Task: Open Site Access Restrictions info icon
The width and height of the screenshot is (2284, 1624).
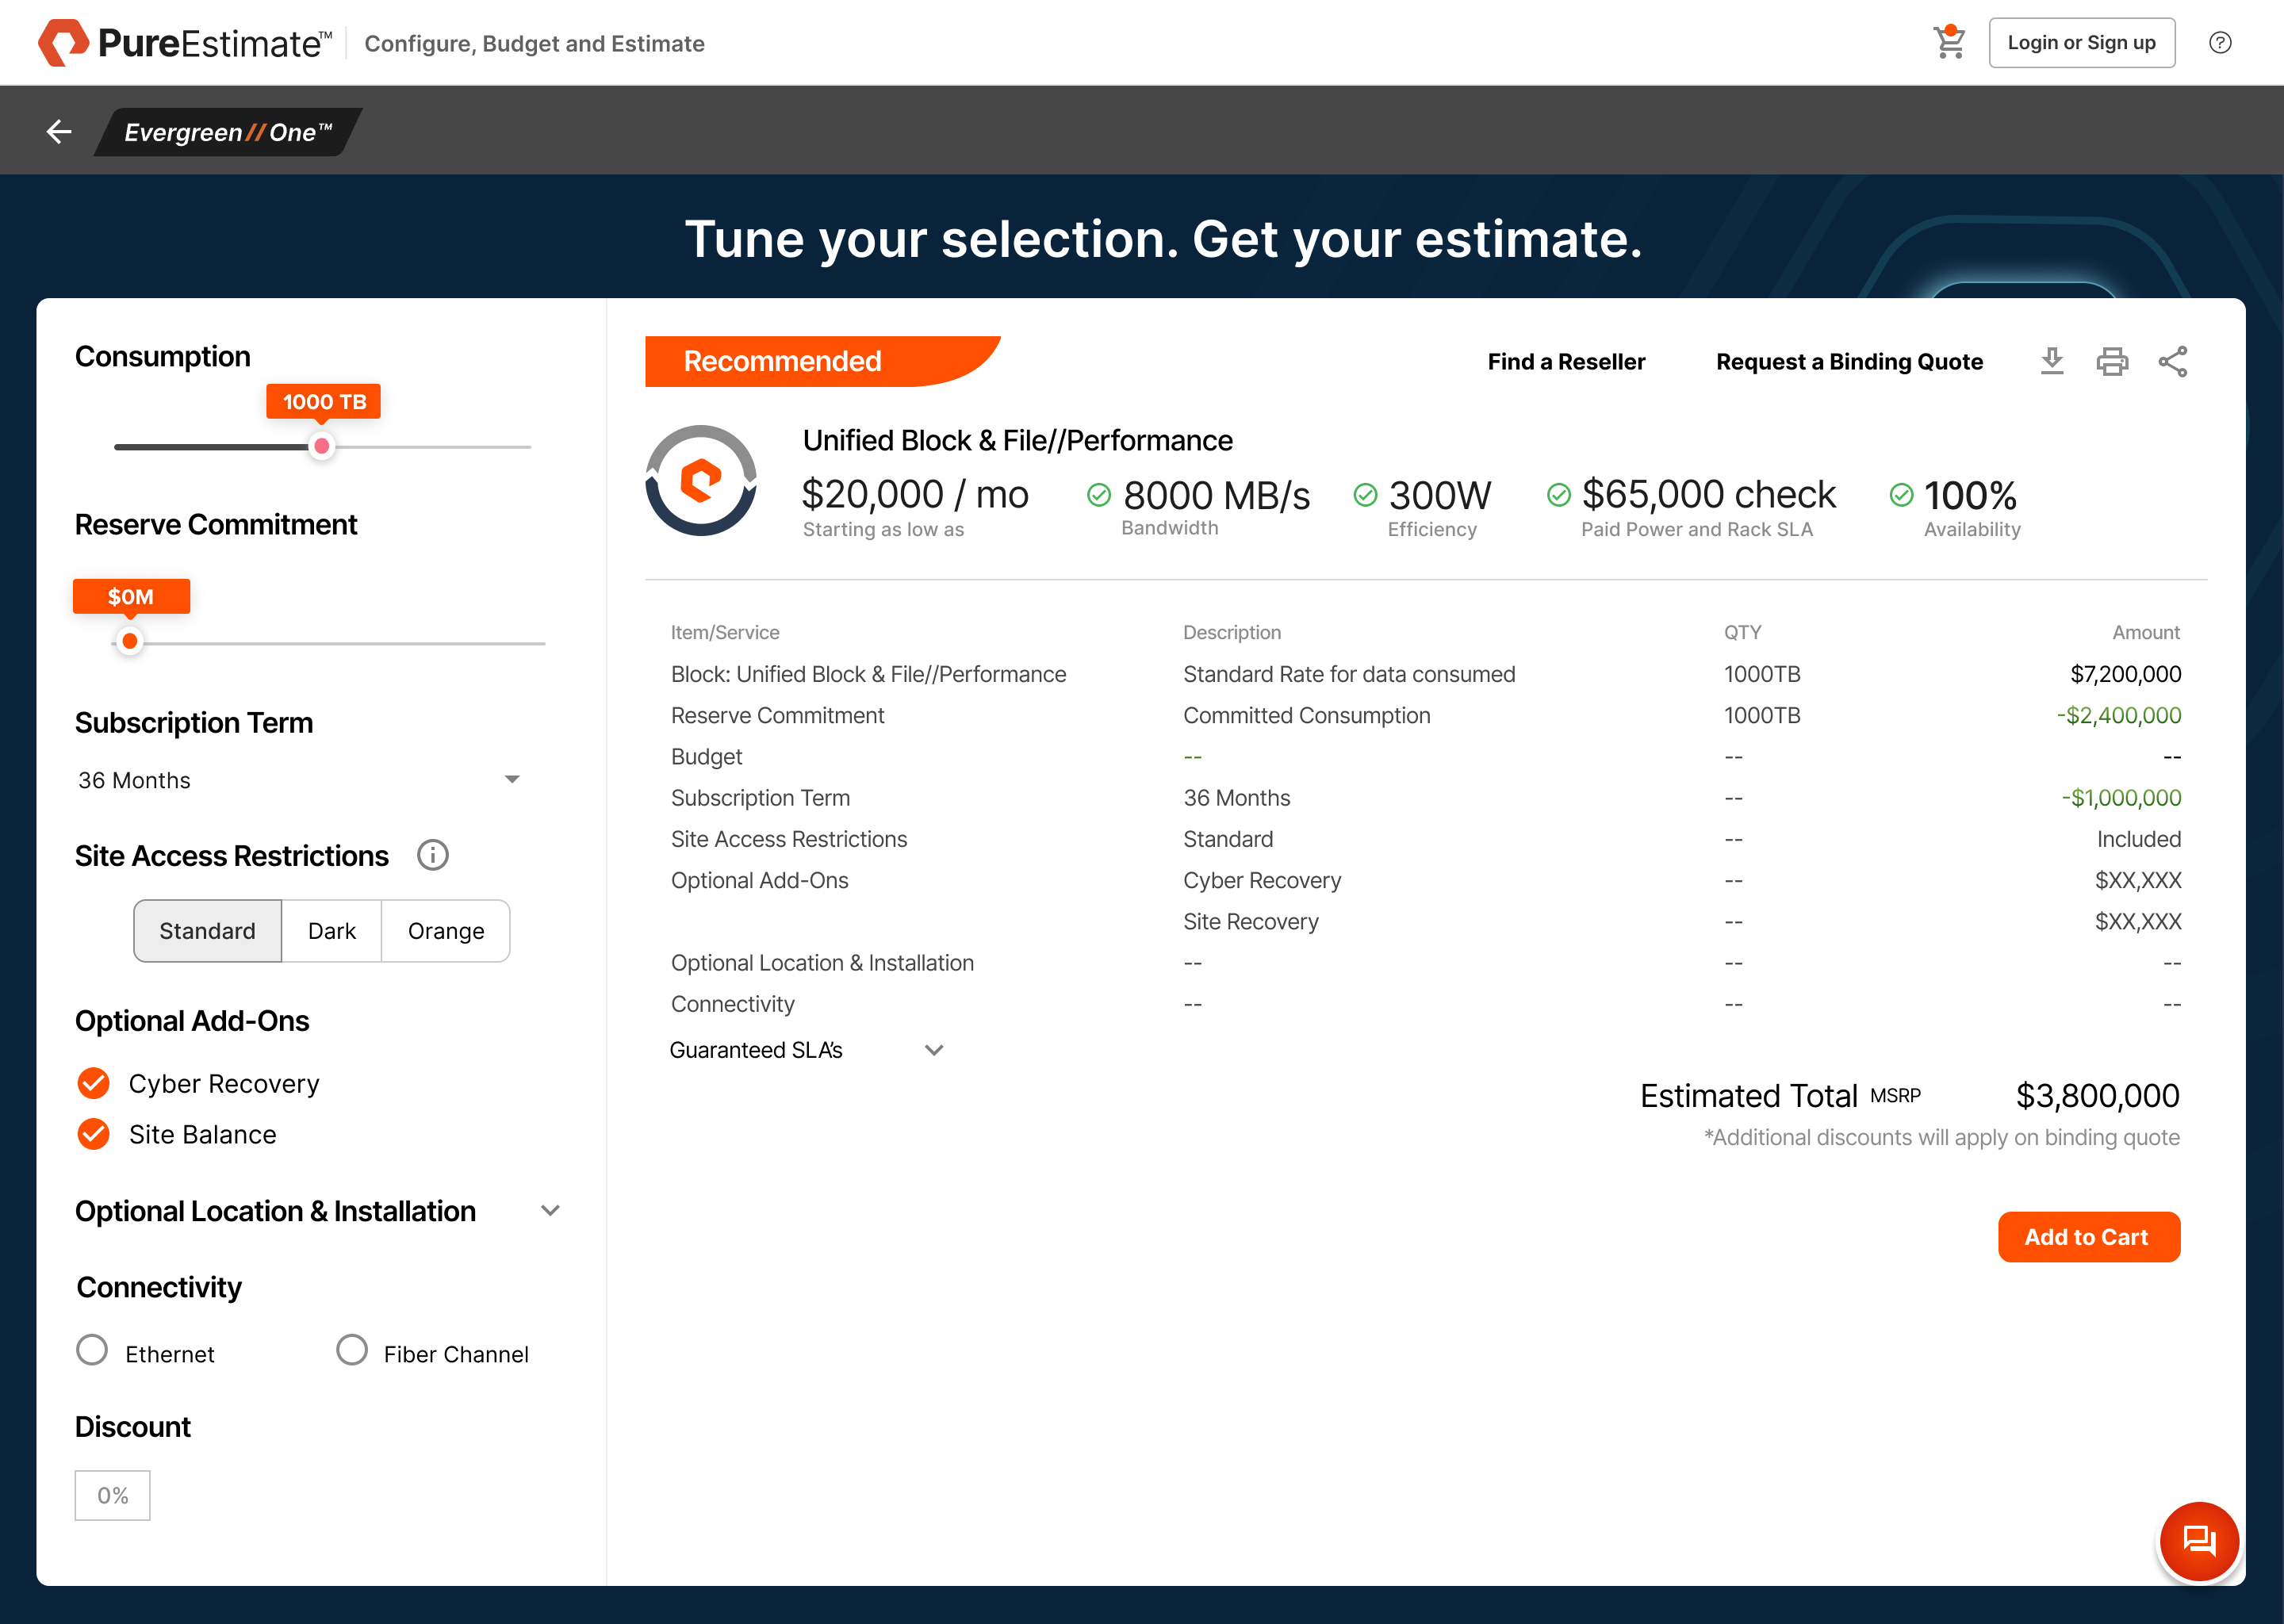Action: pos(432,855)
